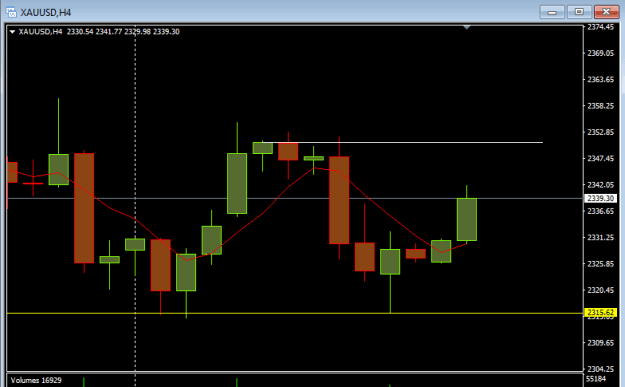Click the 55184 volume scale value
Viewport: 625px width, 387px height.
596,379
